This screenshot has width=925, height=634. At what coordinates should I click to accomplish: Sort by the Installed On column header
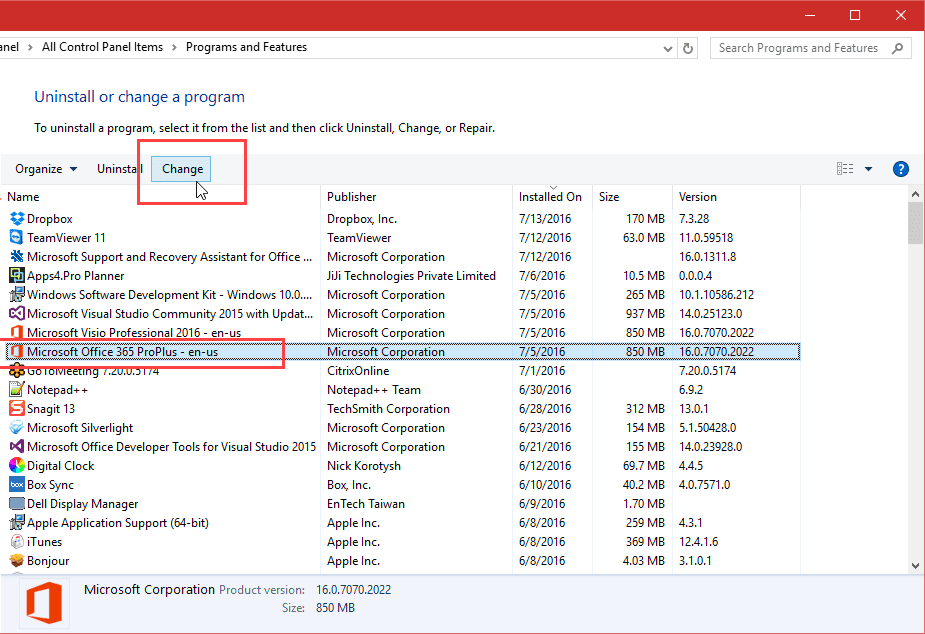[552, 197]
